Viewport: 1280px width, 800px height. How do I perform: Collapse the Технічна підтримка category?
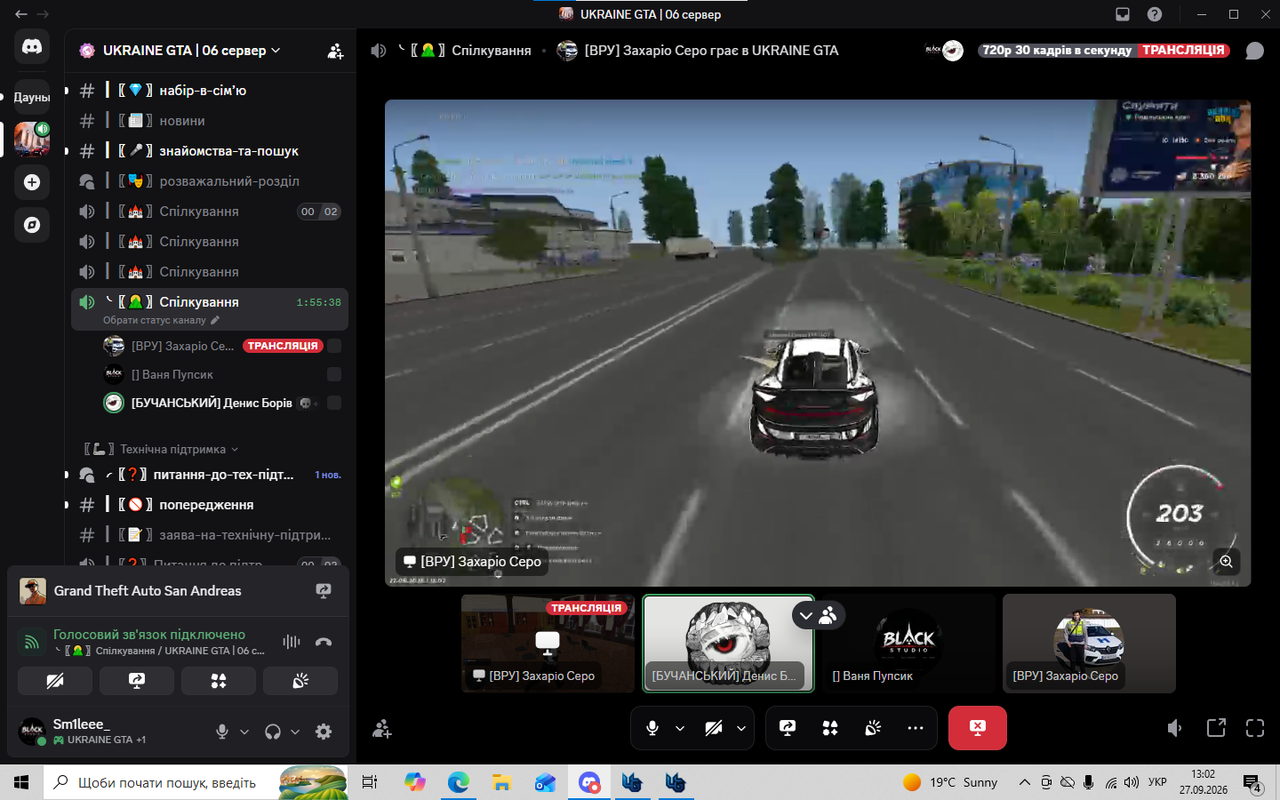(161, 449)
